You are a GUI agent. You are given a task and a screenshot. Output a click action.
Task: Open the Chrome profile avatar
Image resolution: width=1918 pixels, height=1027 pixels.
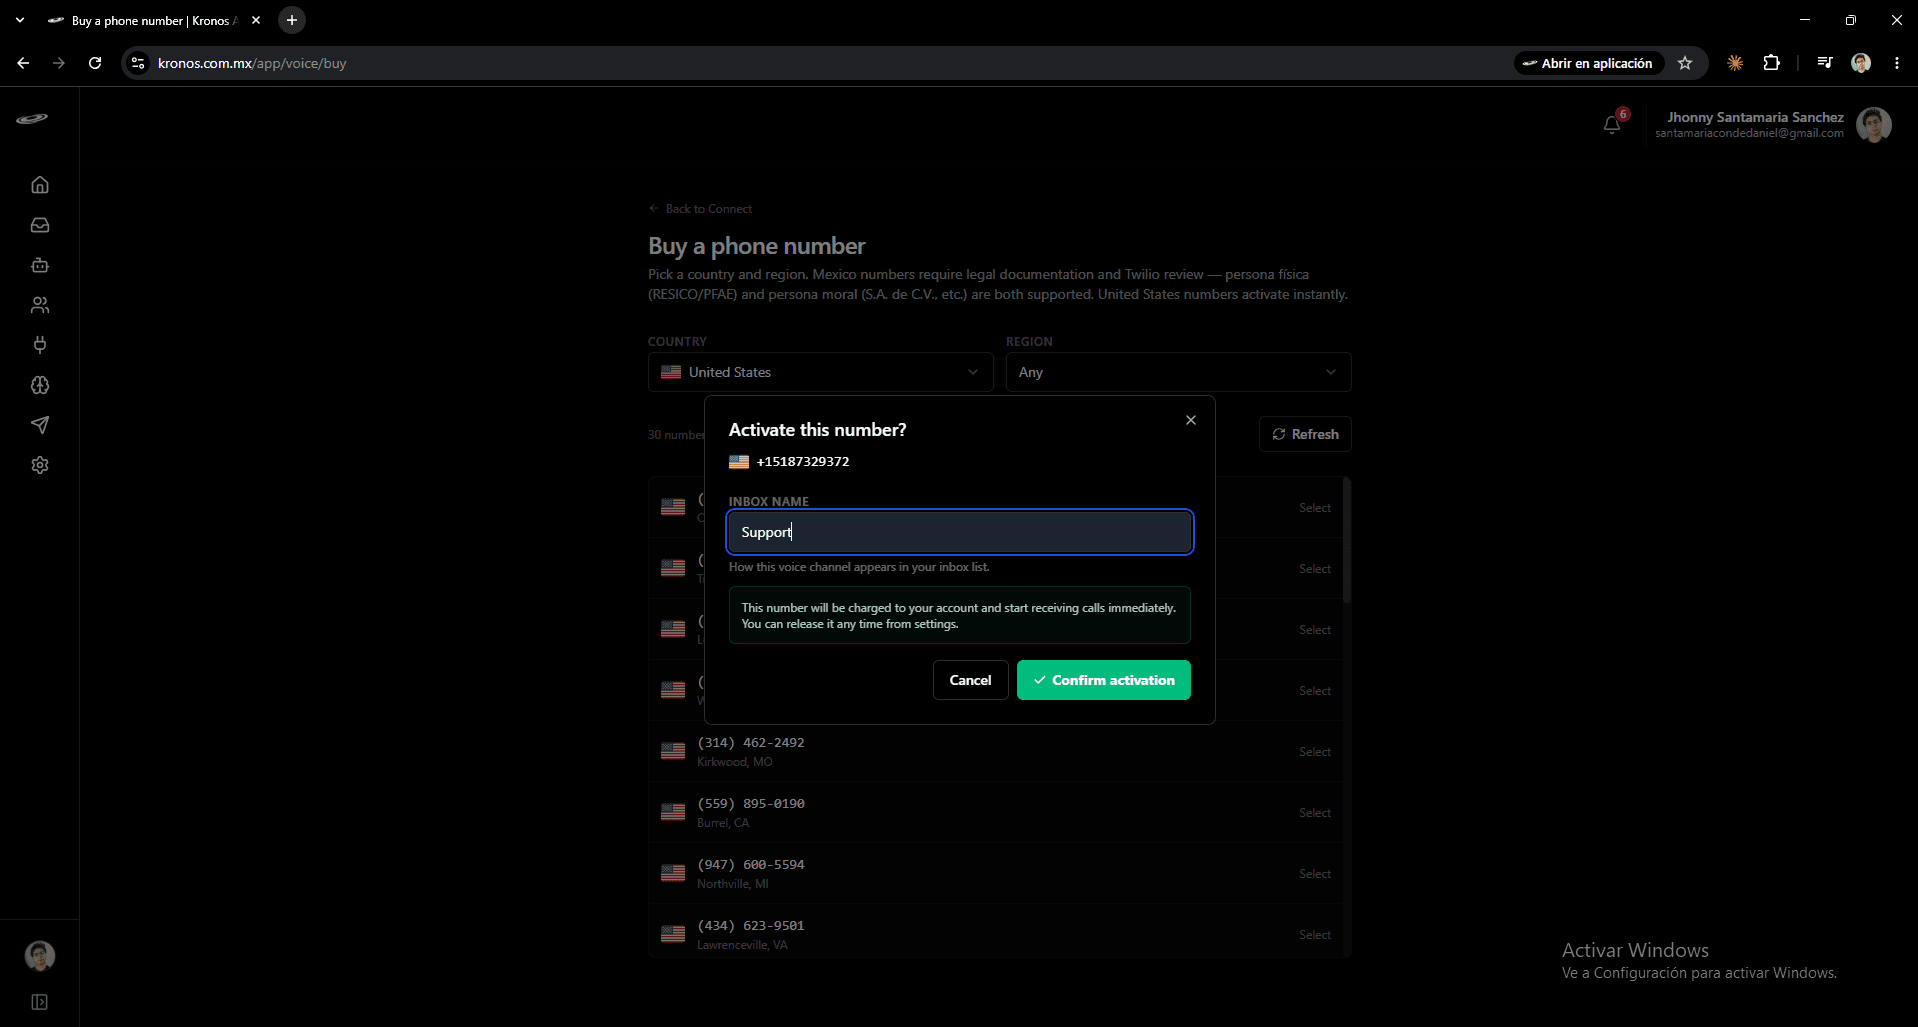click(1861, 63)
